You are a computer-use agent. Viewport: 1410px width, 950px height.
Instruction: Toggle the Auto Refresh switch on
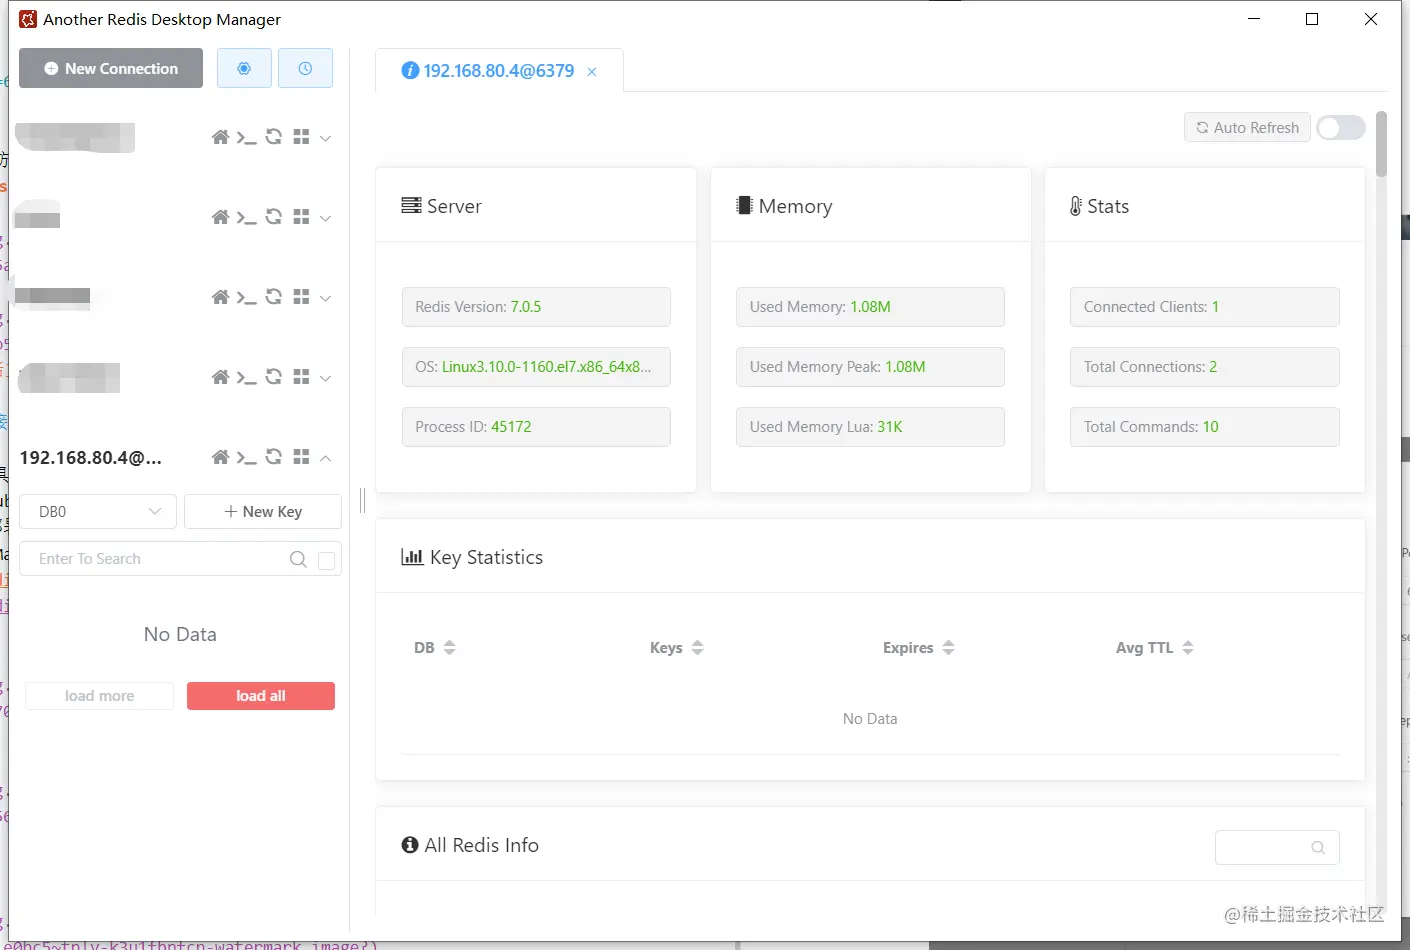point(1341,127)
